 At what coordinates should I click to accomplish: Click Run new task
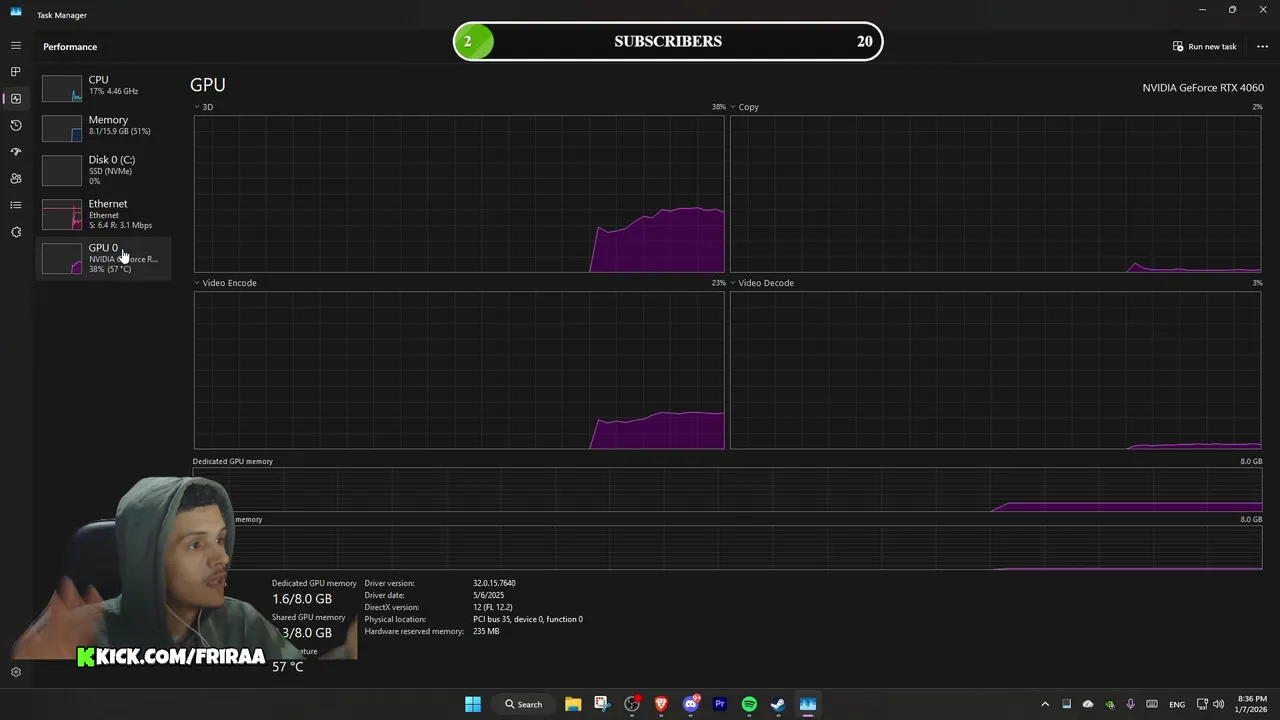[1205, 46]
